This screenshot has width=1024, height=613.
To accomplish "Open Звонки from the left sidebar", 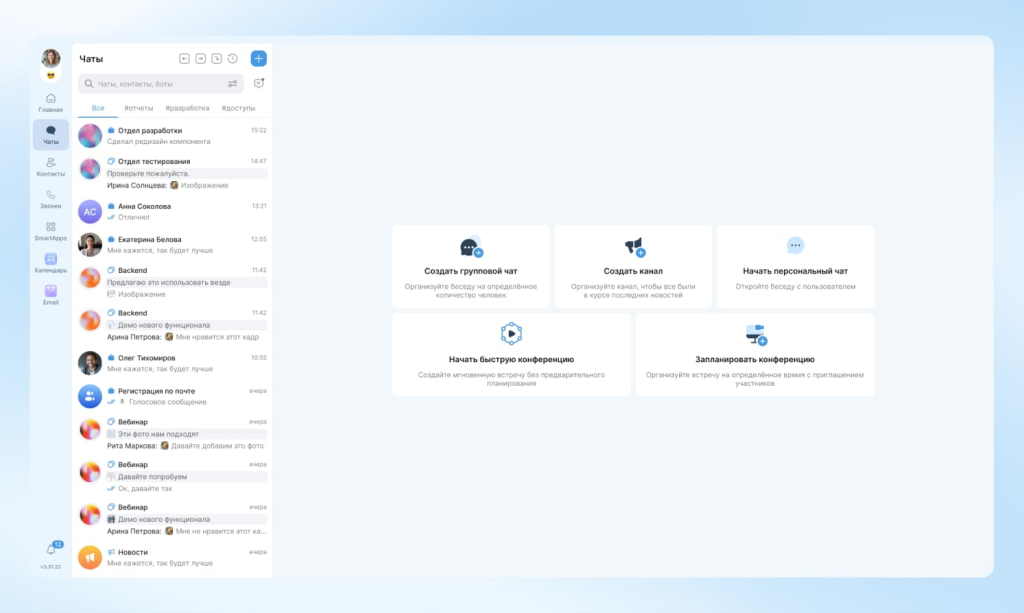I will click(x=50, y=196).
